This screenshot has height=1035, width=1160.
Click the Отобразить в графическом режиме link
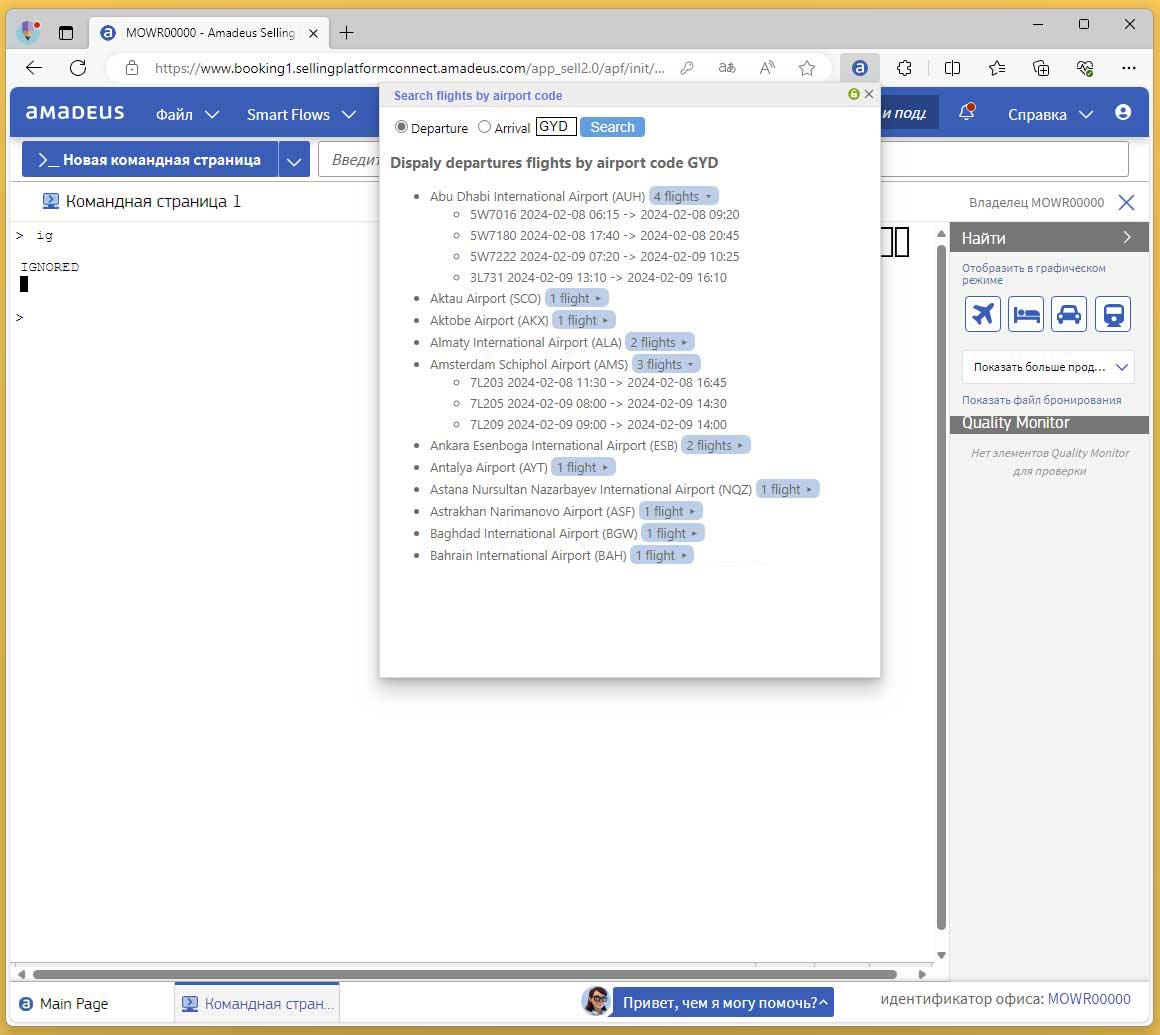point(1033,274)
